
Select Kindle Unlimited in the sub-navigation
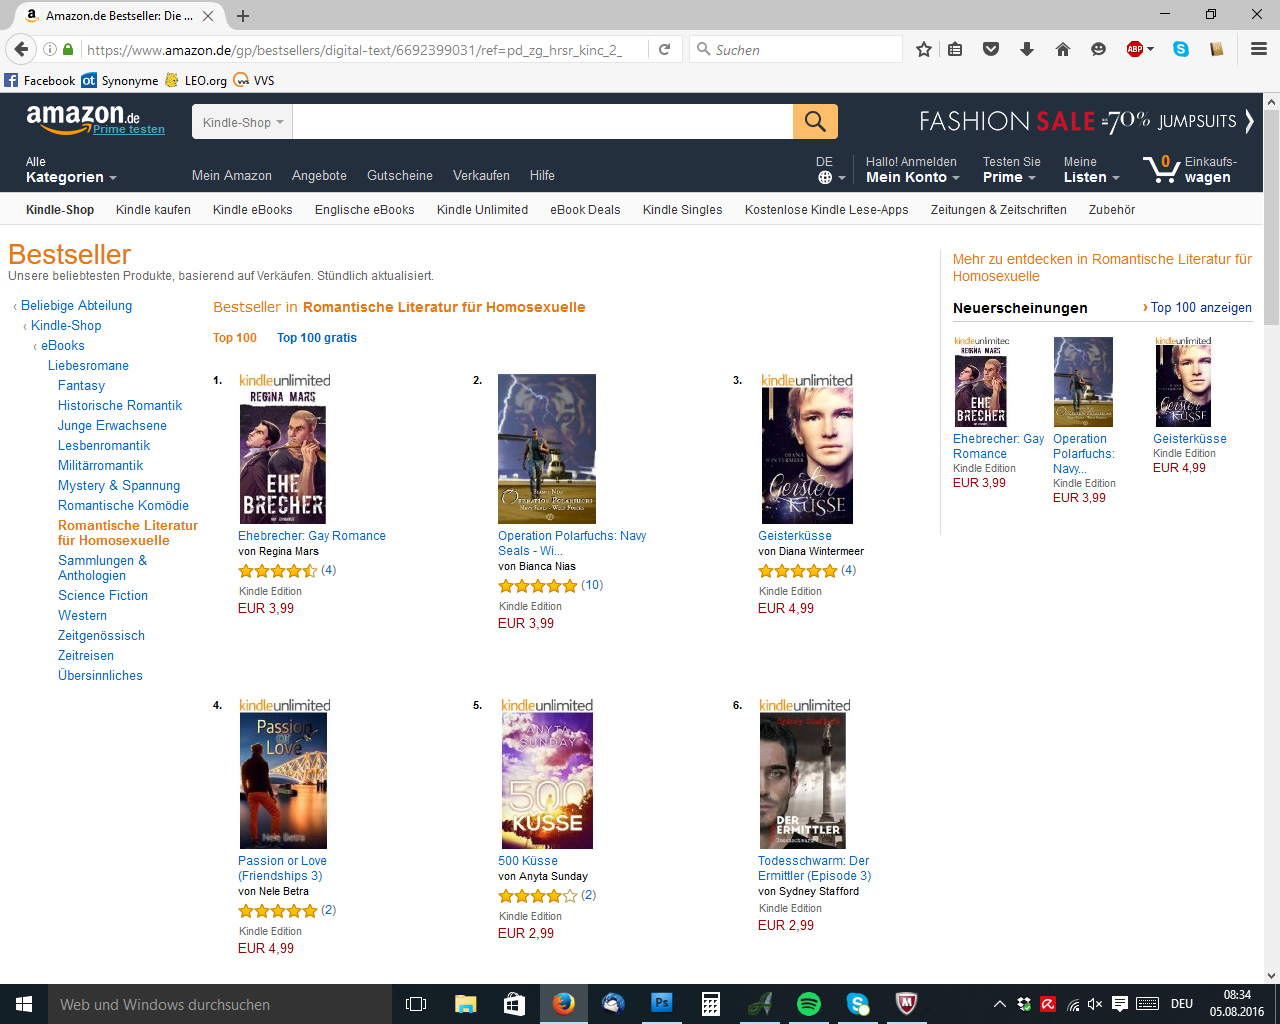click(482, 210)
